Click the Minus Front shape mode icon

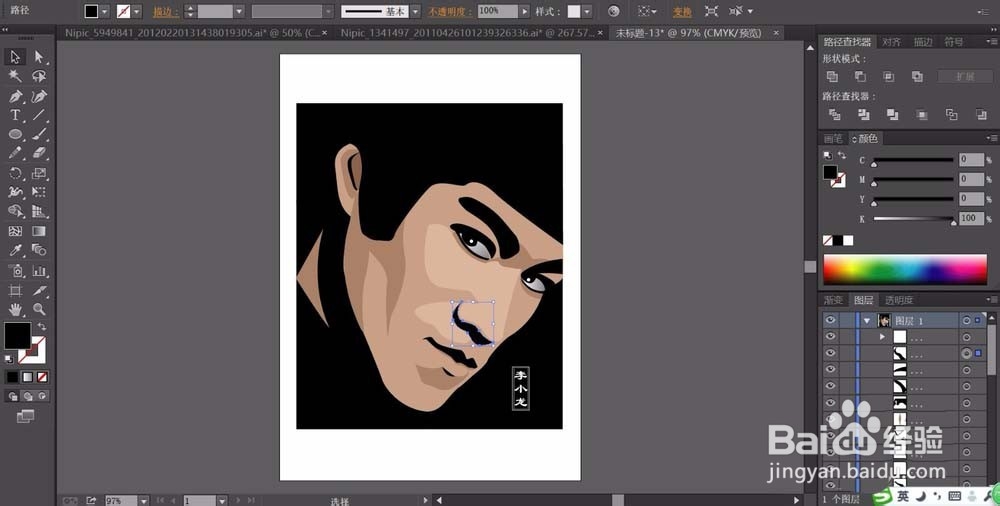point(860,77)
